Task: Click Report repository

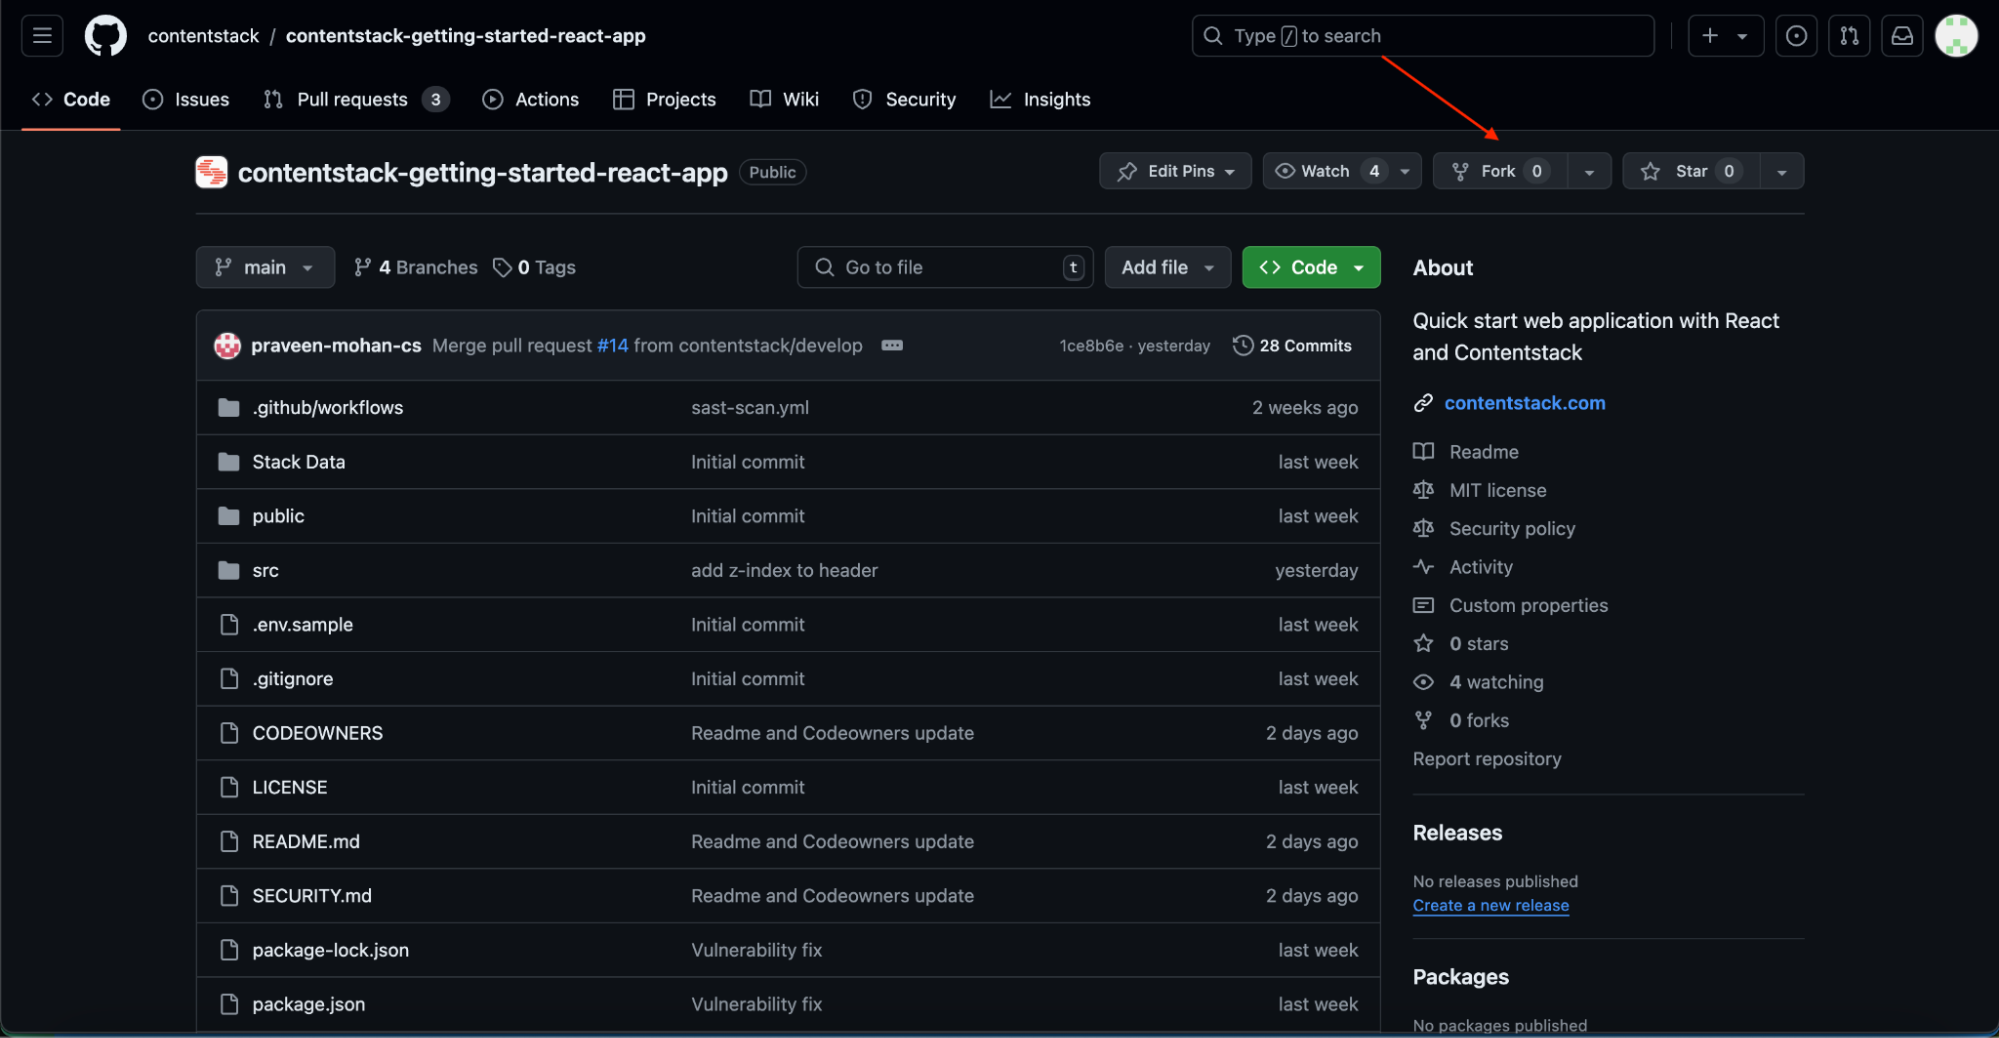Action: (x=1486, y=759)
